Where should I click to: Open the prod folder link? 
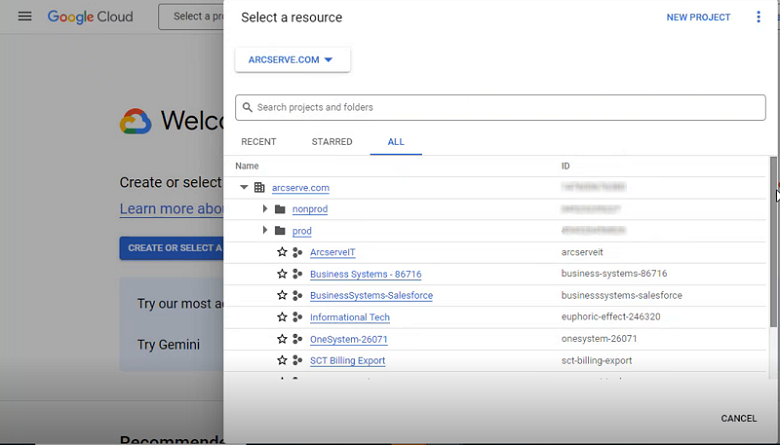(302, 231)
